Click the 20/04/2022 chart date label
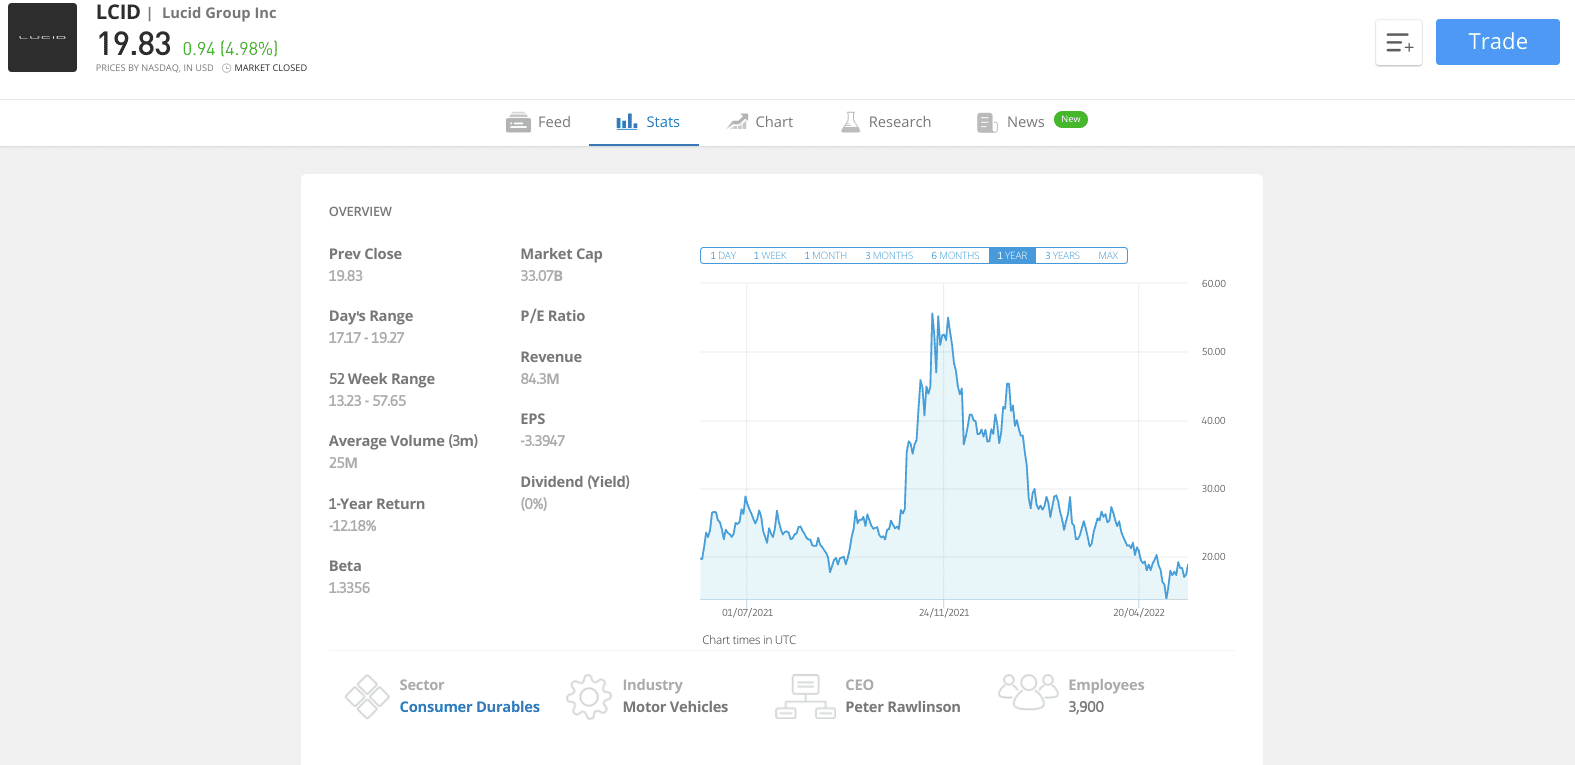This screenshot has width=1575, height=765. 1139,613
